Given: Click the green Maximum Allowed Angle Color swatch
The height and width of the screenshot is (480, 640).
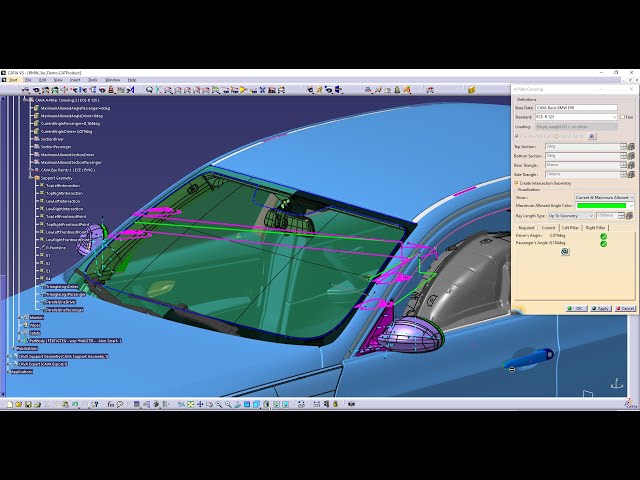Looking at the screenshot, I should coord(601,206).
